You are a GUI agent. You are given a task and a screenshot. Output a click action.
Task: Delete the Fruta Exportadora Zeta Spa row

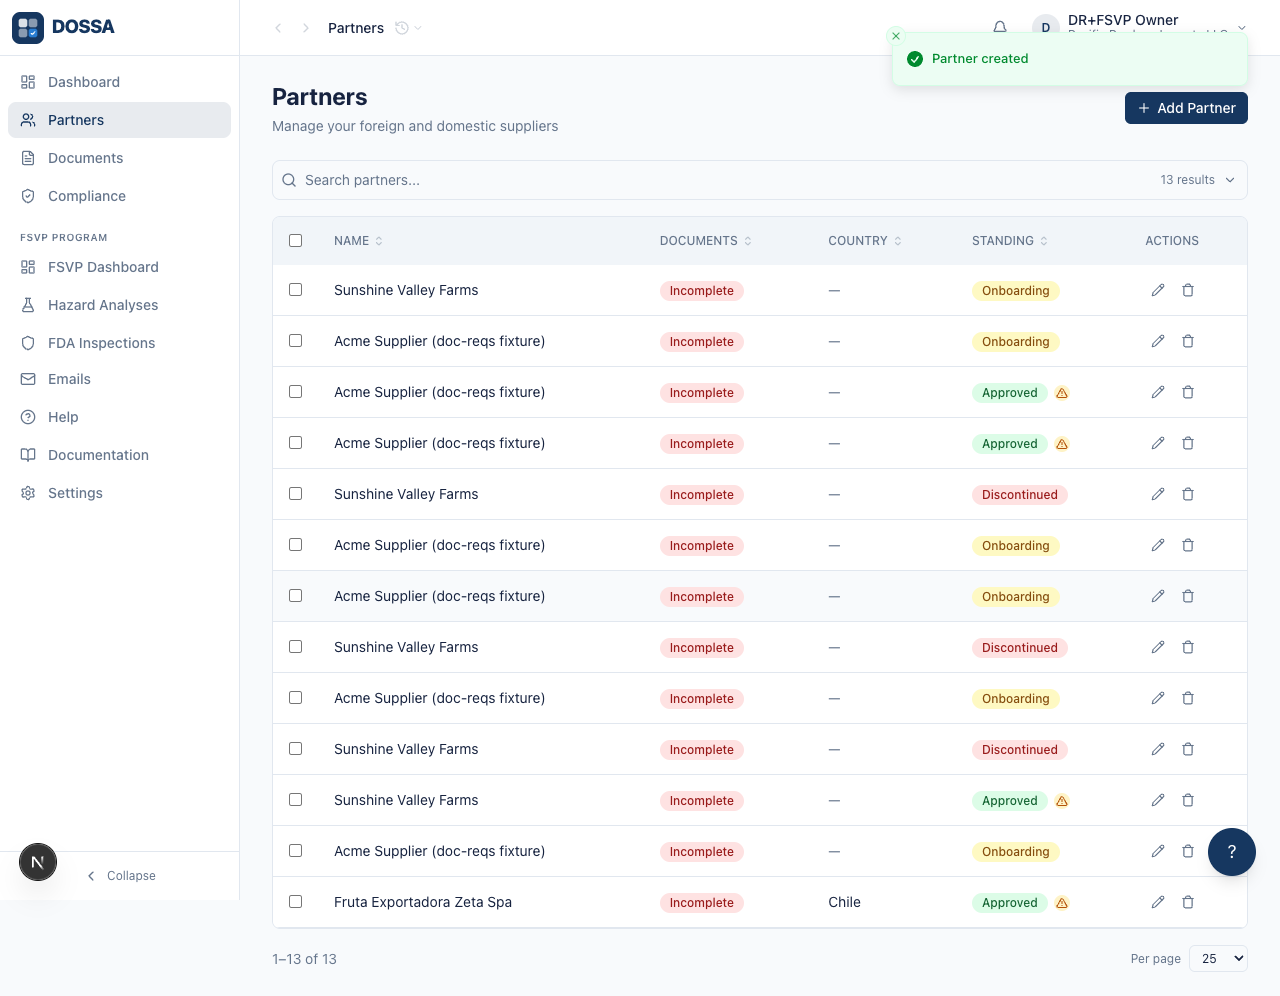tap(1188, 902)
